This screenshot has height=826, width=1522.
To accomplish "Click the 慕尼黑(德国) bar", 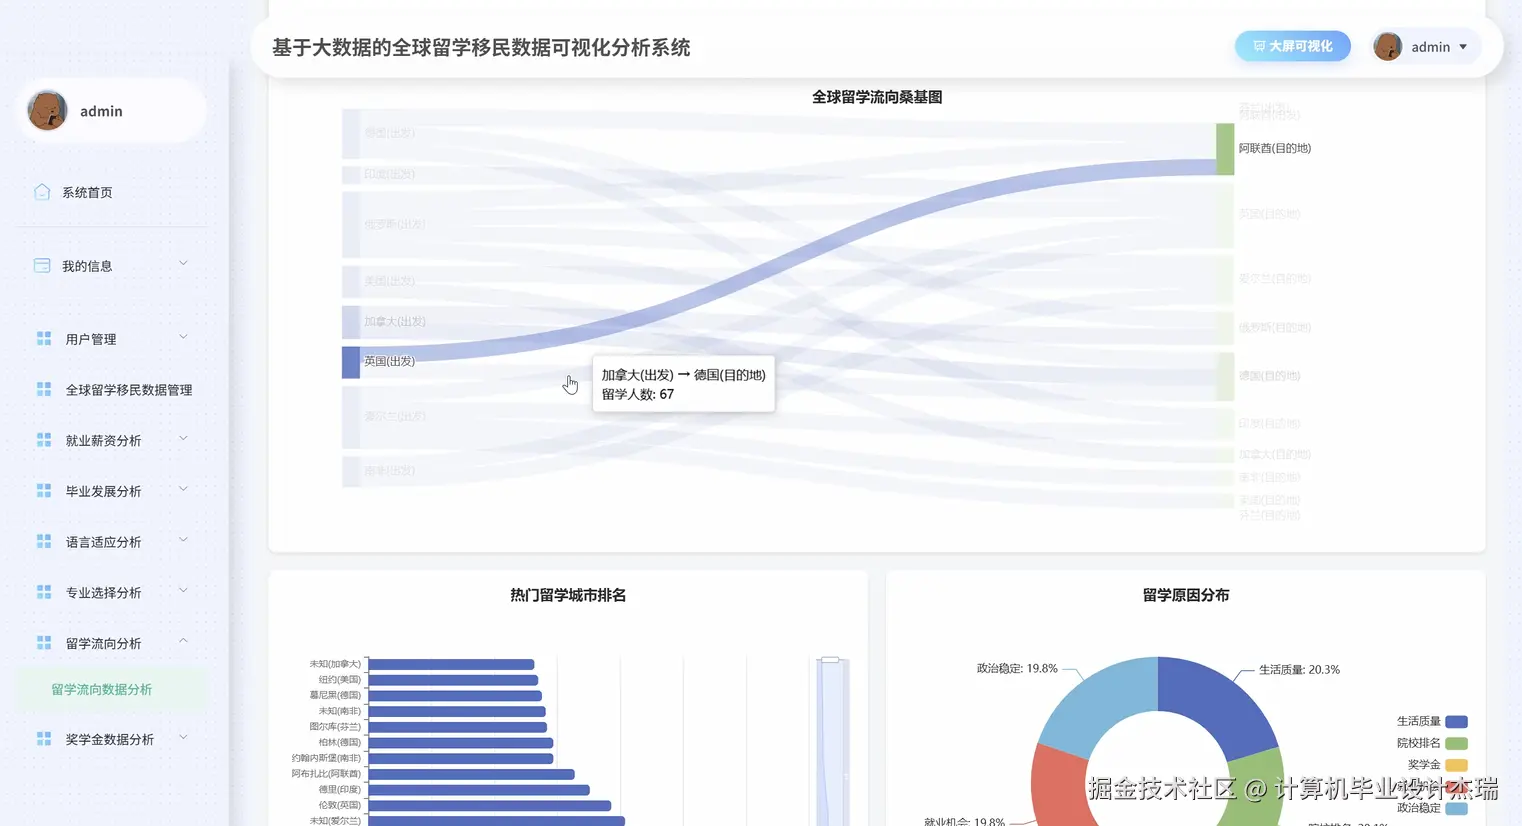I will [x=455, y=695].
